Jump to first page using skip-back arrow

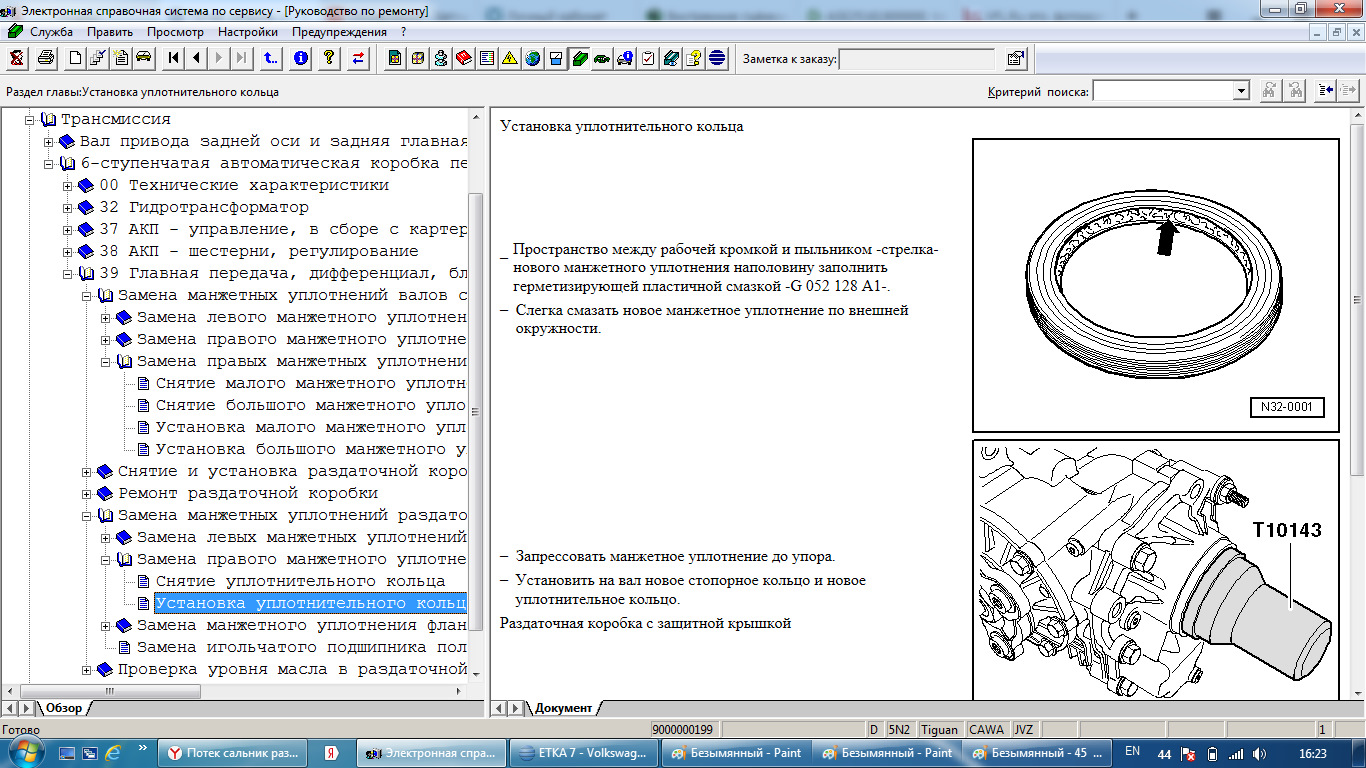[x=174, y=58]
